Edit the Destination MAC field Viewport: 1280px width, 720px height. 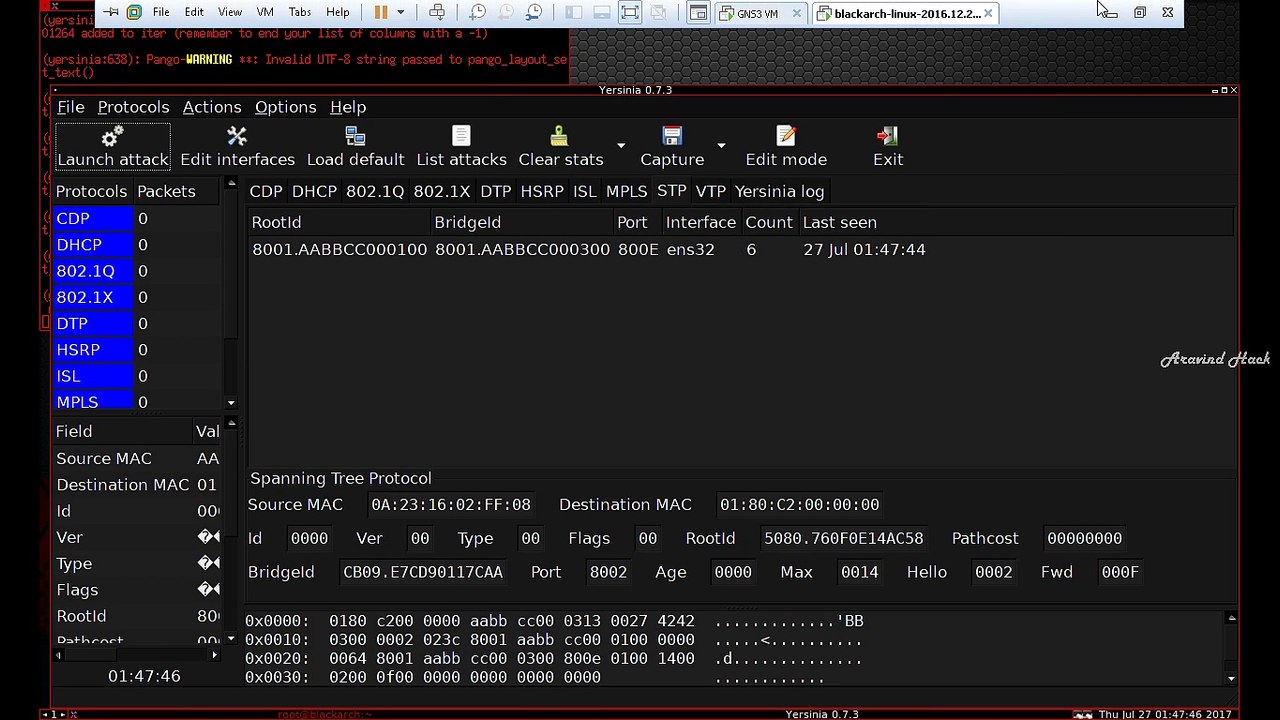799,505
